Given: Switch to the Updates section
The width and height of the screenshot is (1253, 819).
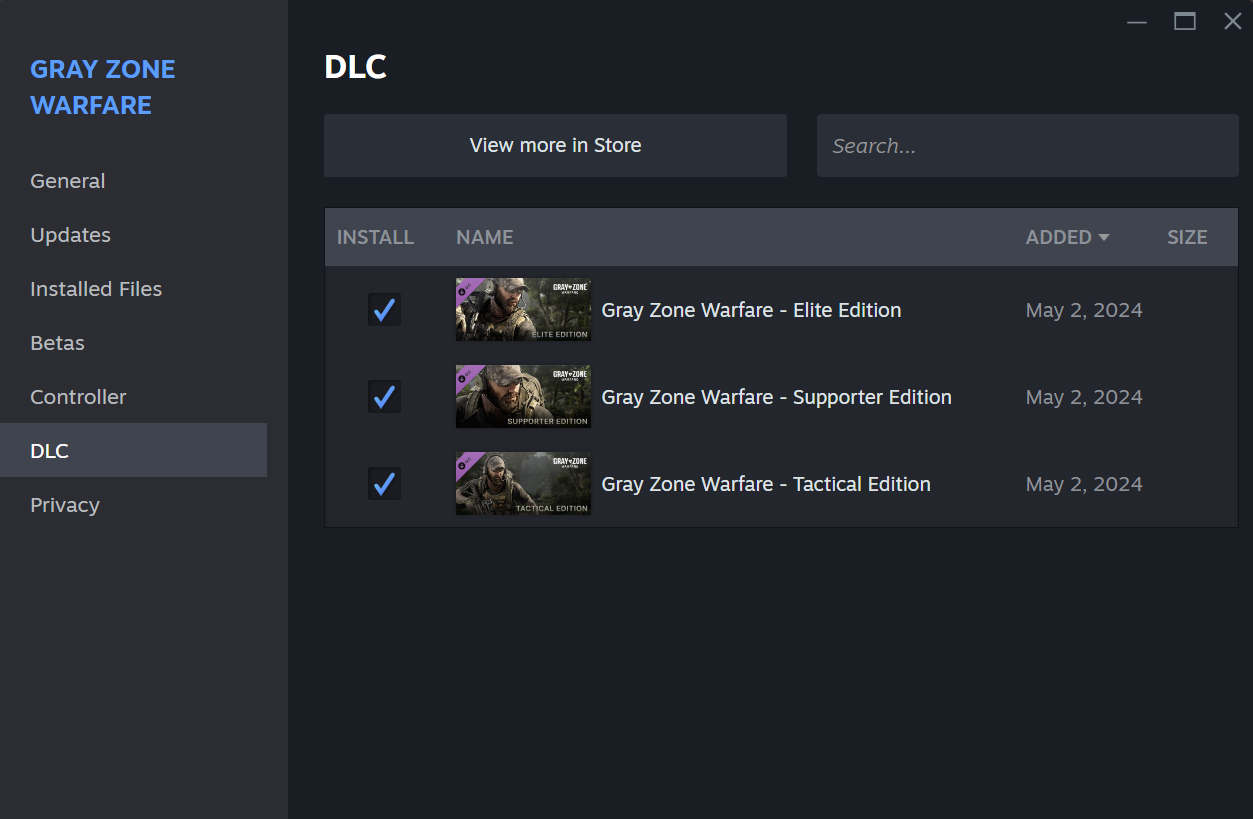Looking at the screenshot, I should tap(70, 235).
